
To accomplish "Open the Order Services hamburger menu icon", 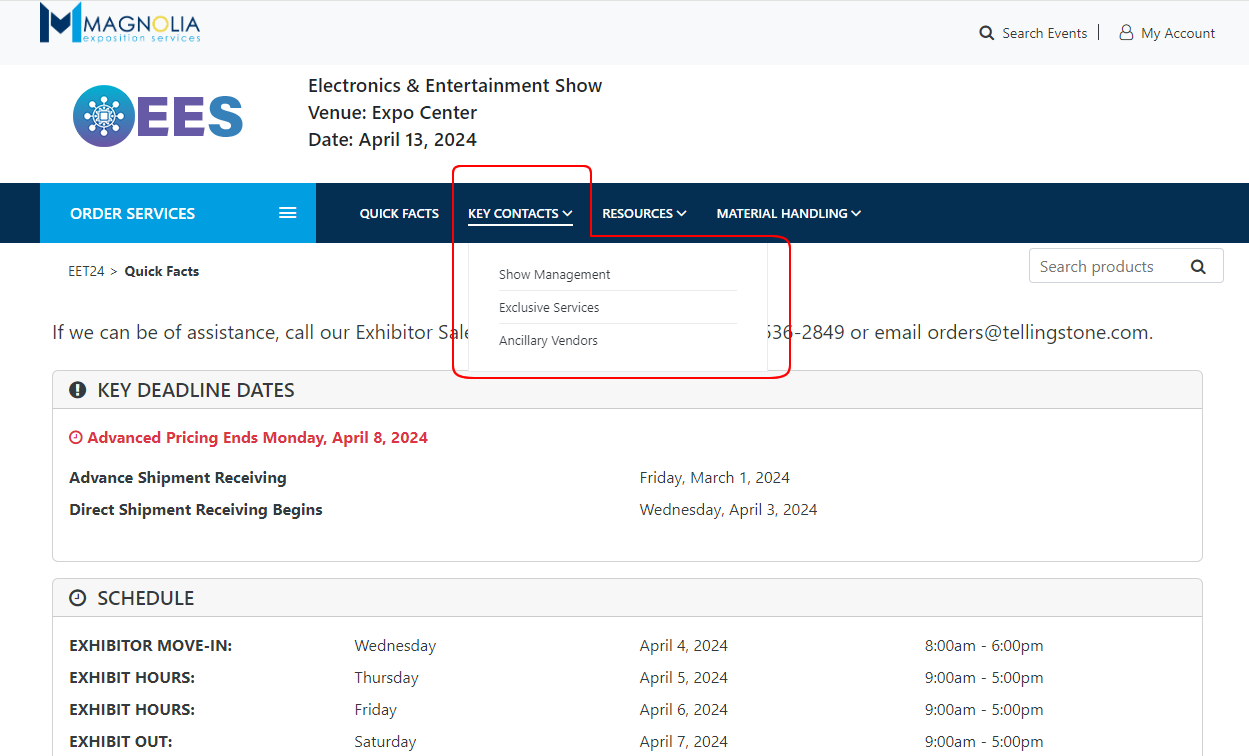I will point(288,213).
